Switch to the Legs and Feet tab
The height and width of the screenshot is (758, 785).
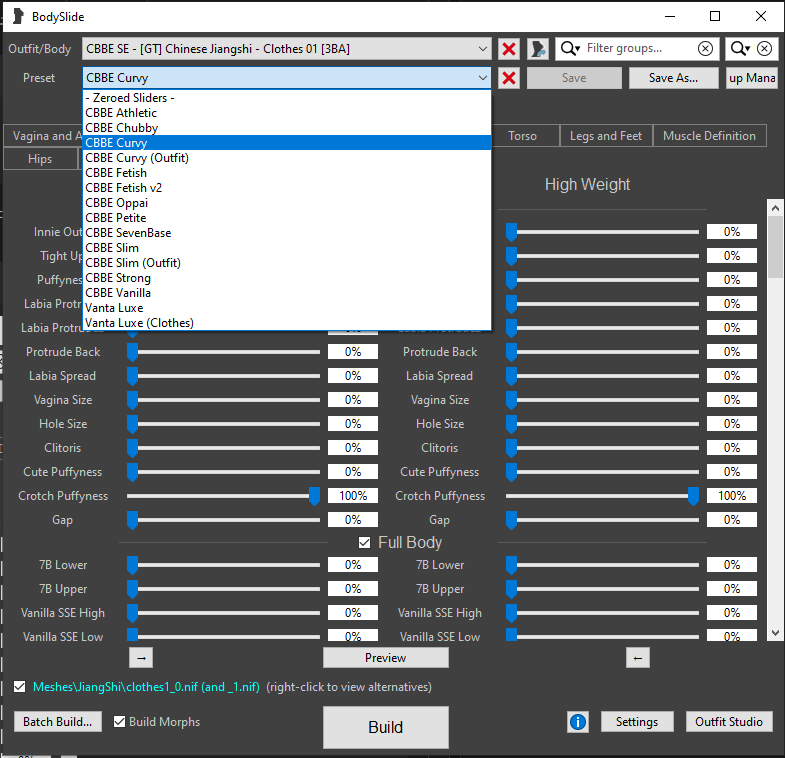(x=606, y=136)
